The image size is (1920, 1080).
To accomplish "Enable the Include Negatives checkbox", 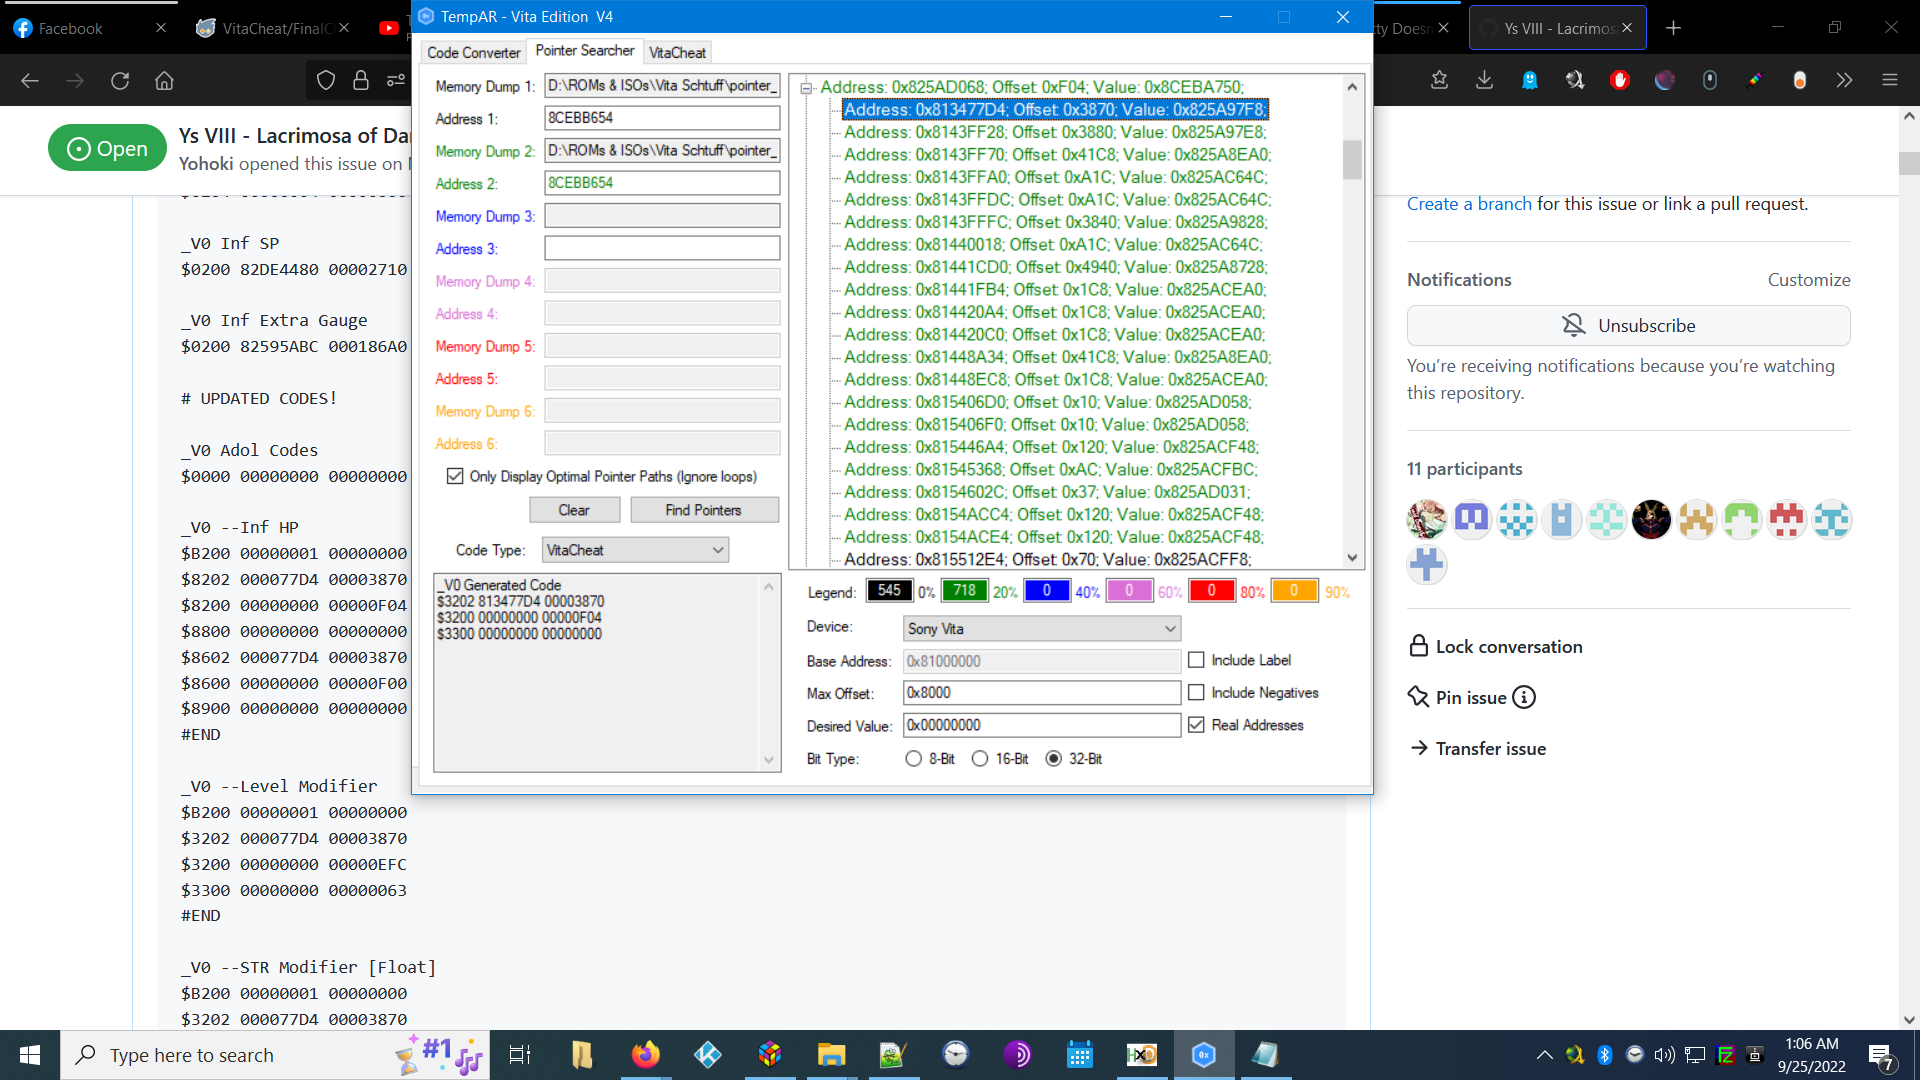I will click(1196, 692).
